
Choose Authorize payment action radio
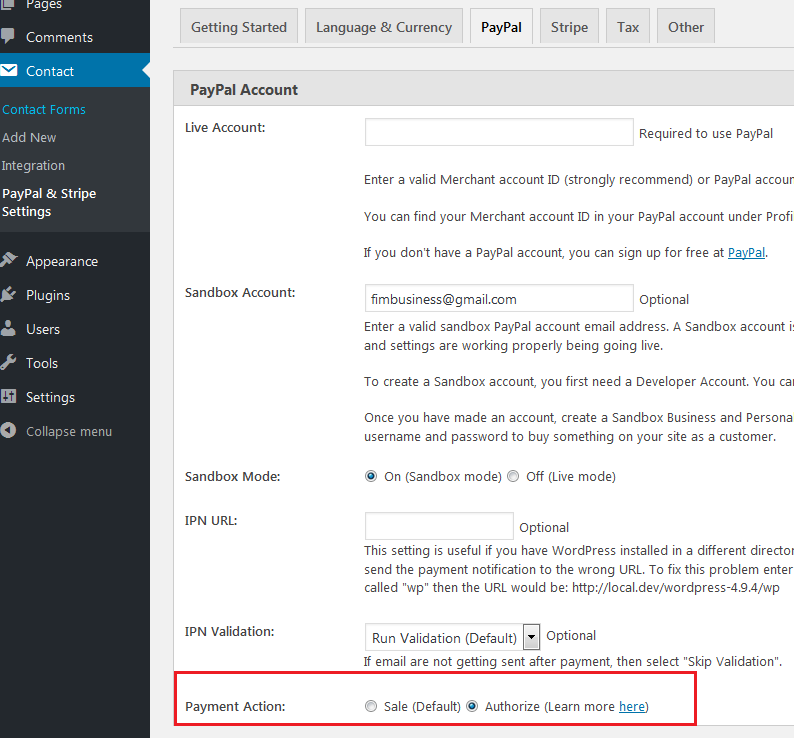(x=472, y=706)
